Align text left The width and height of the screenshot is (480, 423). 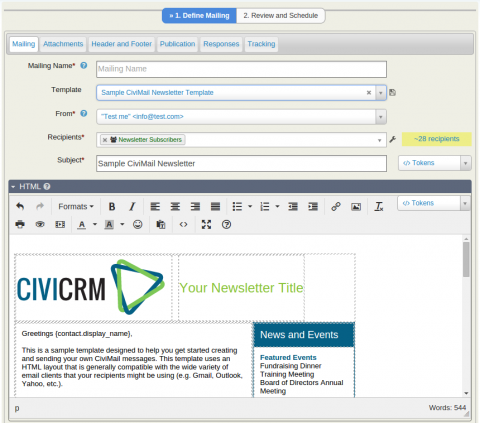(x=155, y=207)
